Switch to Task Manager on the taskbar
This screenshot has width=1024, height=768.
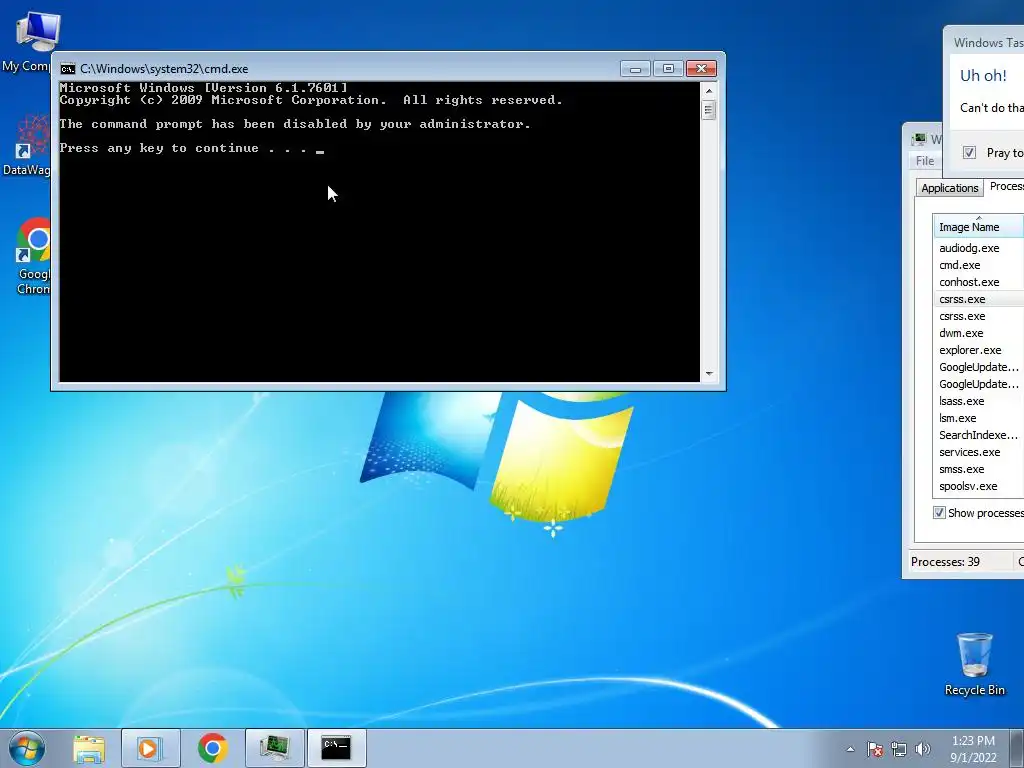[274, 748]
